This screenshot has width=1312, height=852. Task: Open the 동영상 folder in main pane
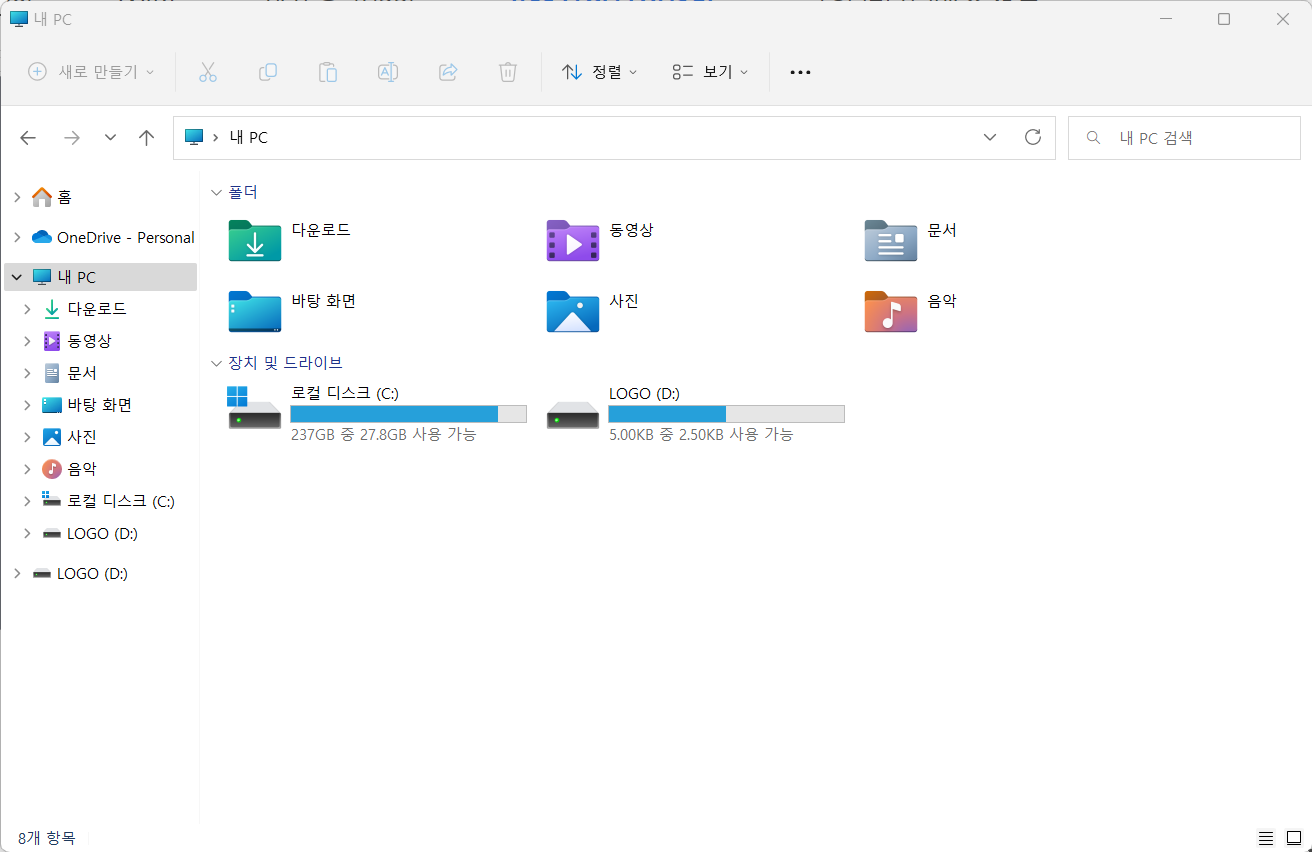[x=572, y=241]
